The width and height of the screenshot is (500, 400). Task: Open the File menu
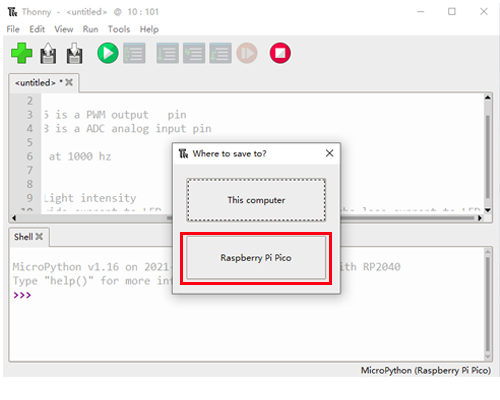[13, 29]
